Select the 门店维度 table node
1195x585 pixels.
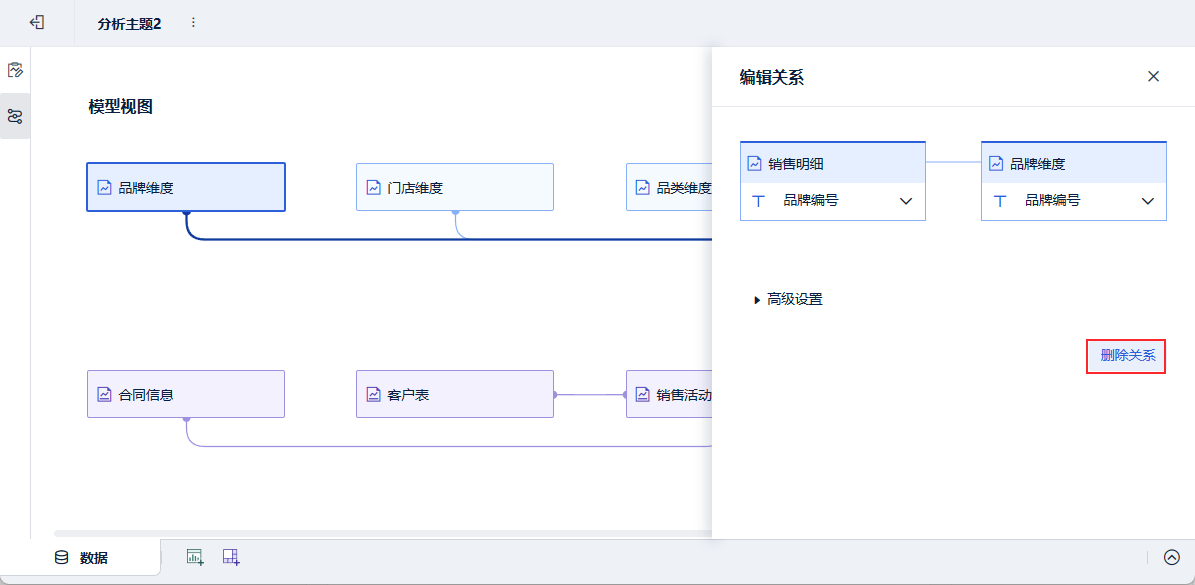pos(454,187)
